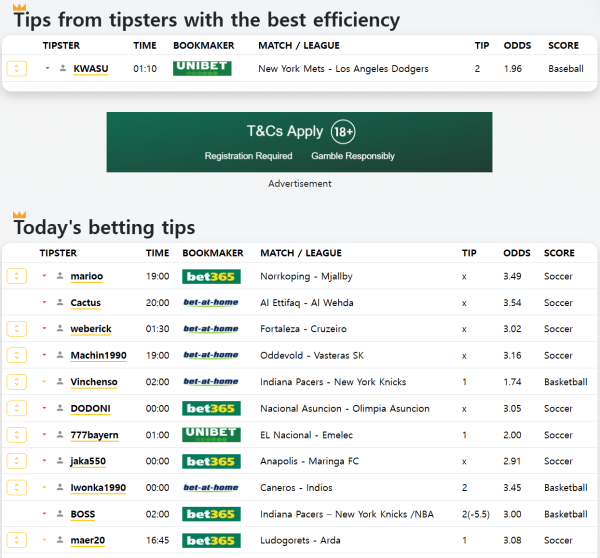Expand the marioo tip row
The width and height of the screenshot is (600, 558).
pyautogui.click(x=16, y=276)
